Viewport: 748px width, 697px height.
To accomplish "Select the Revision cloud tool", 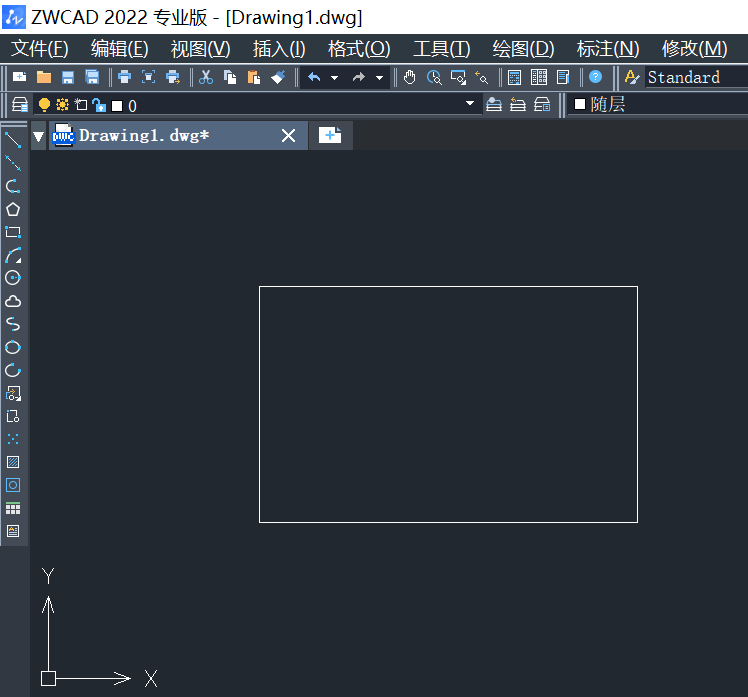I will coord(13,301).
